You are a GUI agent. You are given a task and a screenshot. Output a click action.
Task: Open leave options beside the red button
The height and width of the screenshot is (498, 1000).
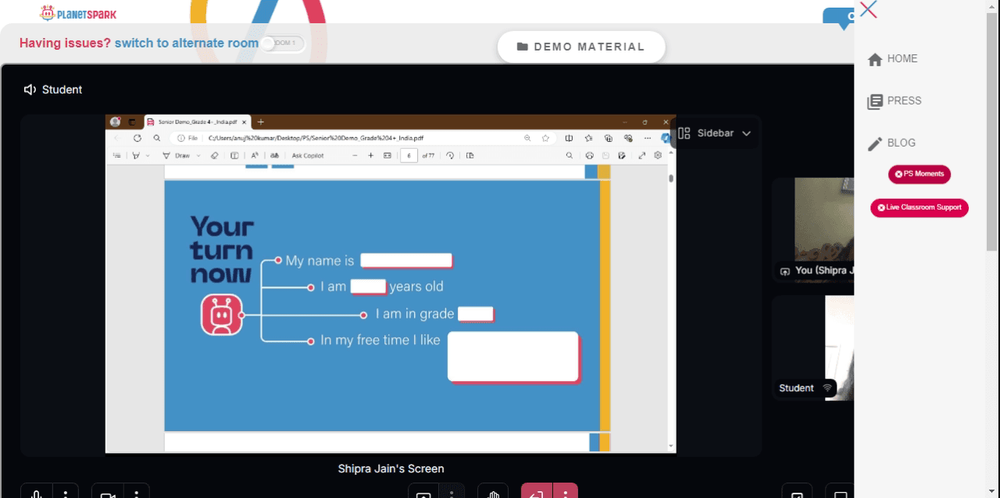point(565,492)
